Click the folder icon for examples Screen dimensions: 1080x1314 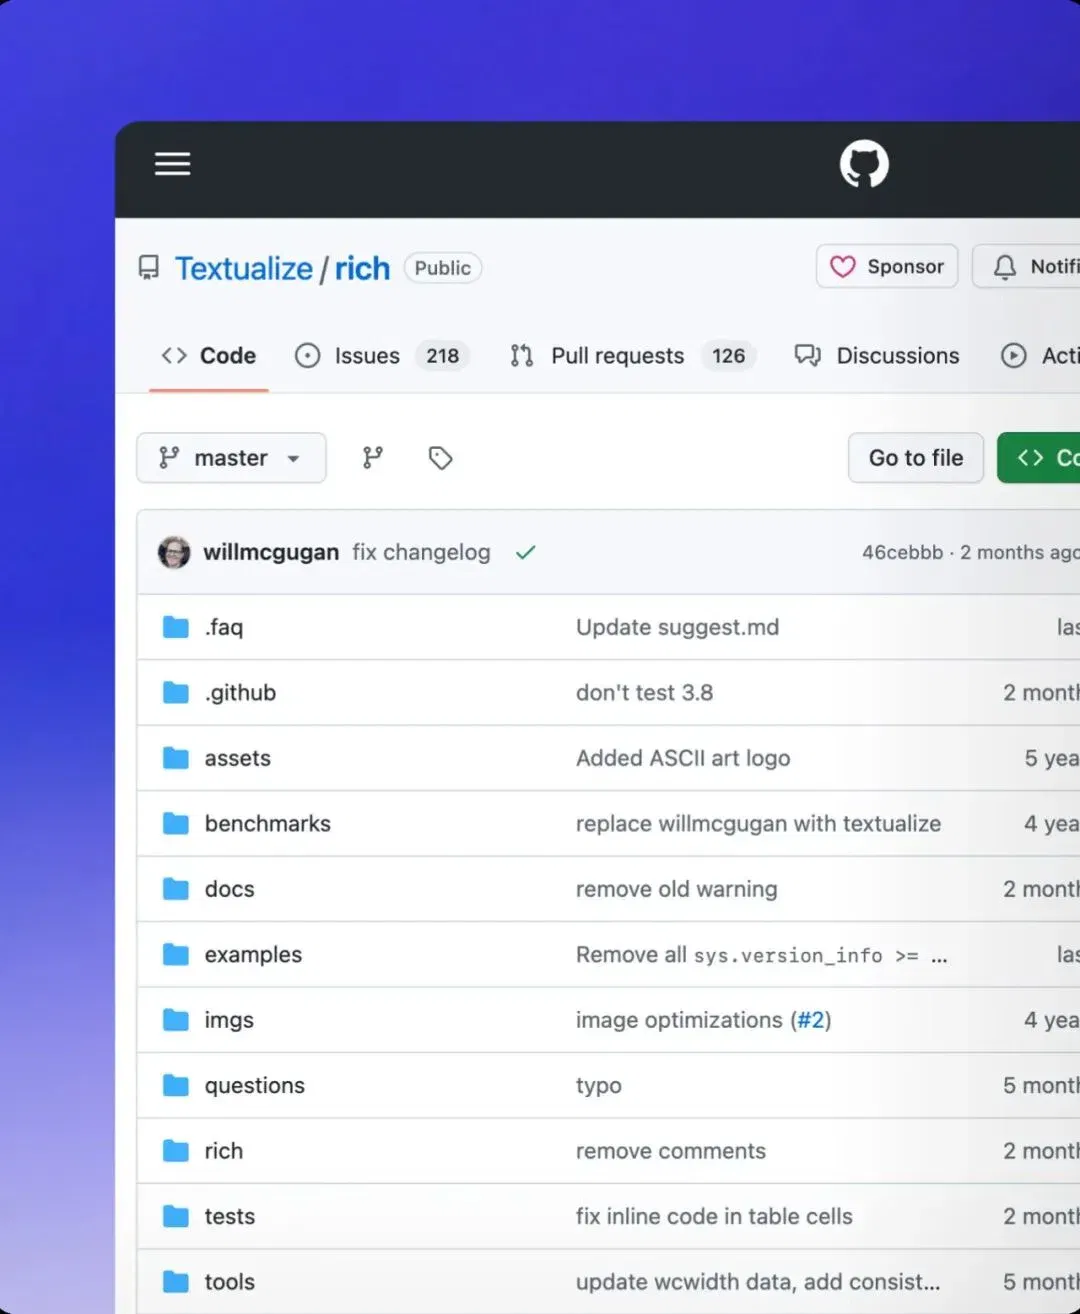click(176, 954)
